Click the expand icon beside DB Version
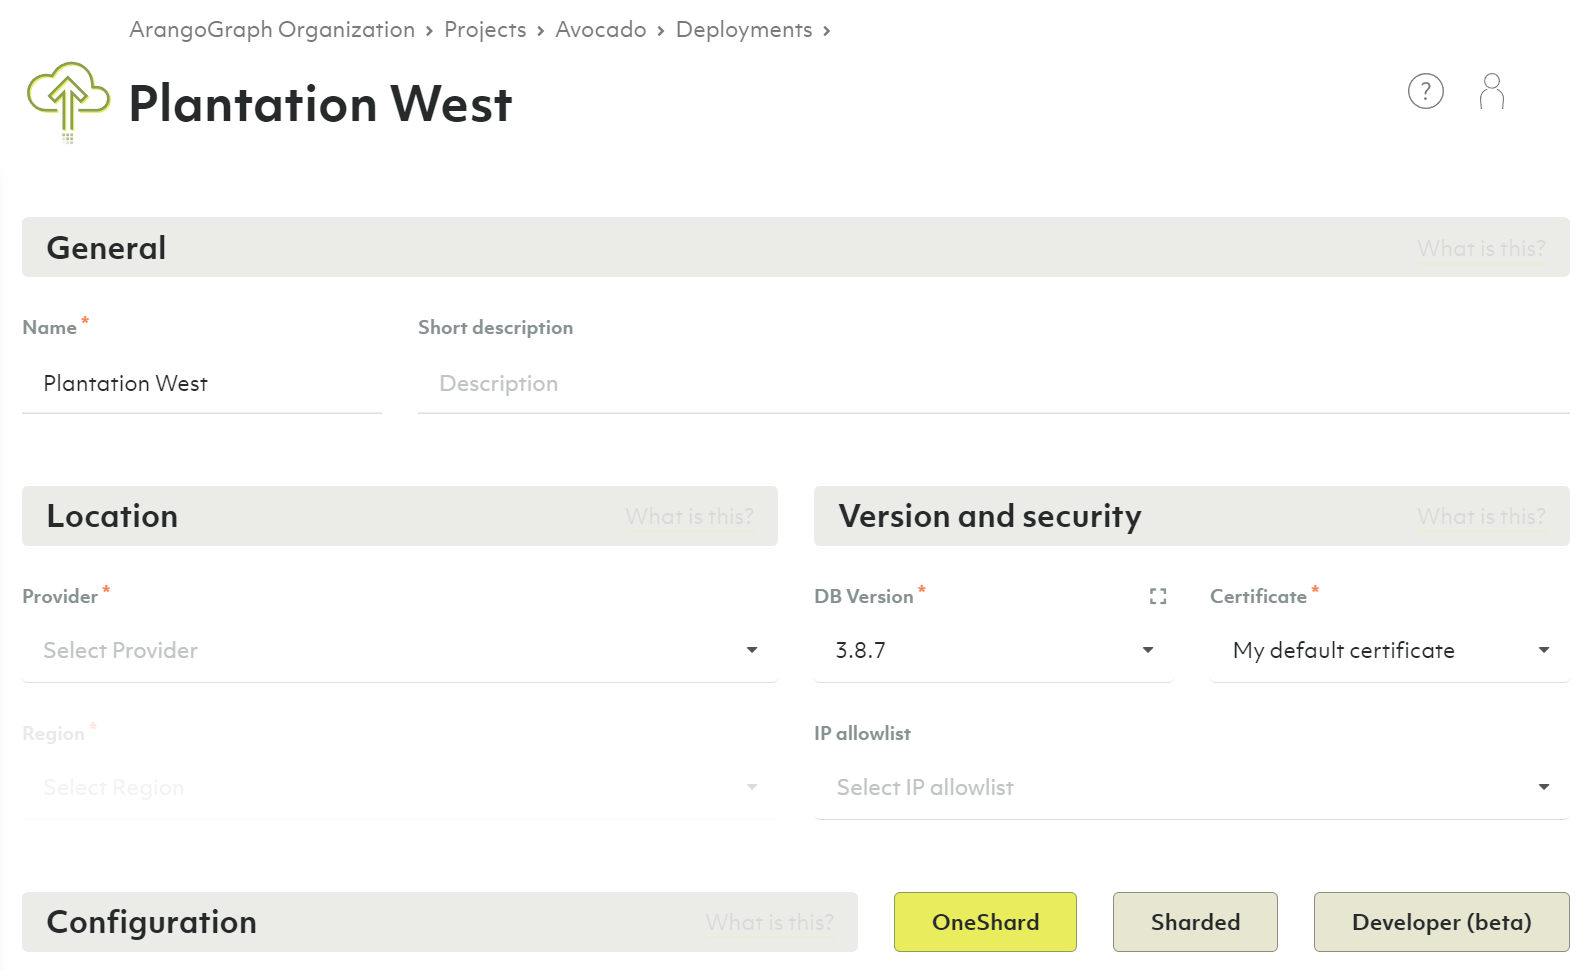Screen dimensions: 1591x970 pos(1158,596)
